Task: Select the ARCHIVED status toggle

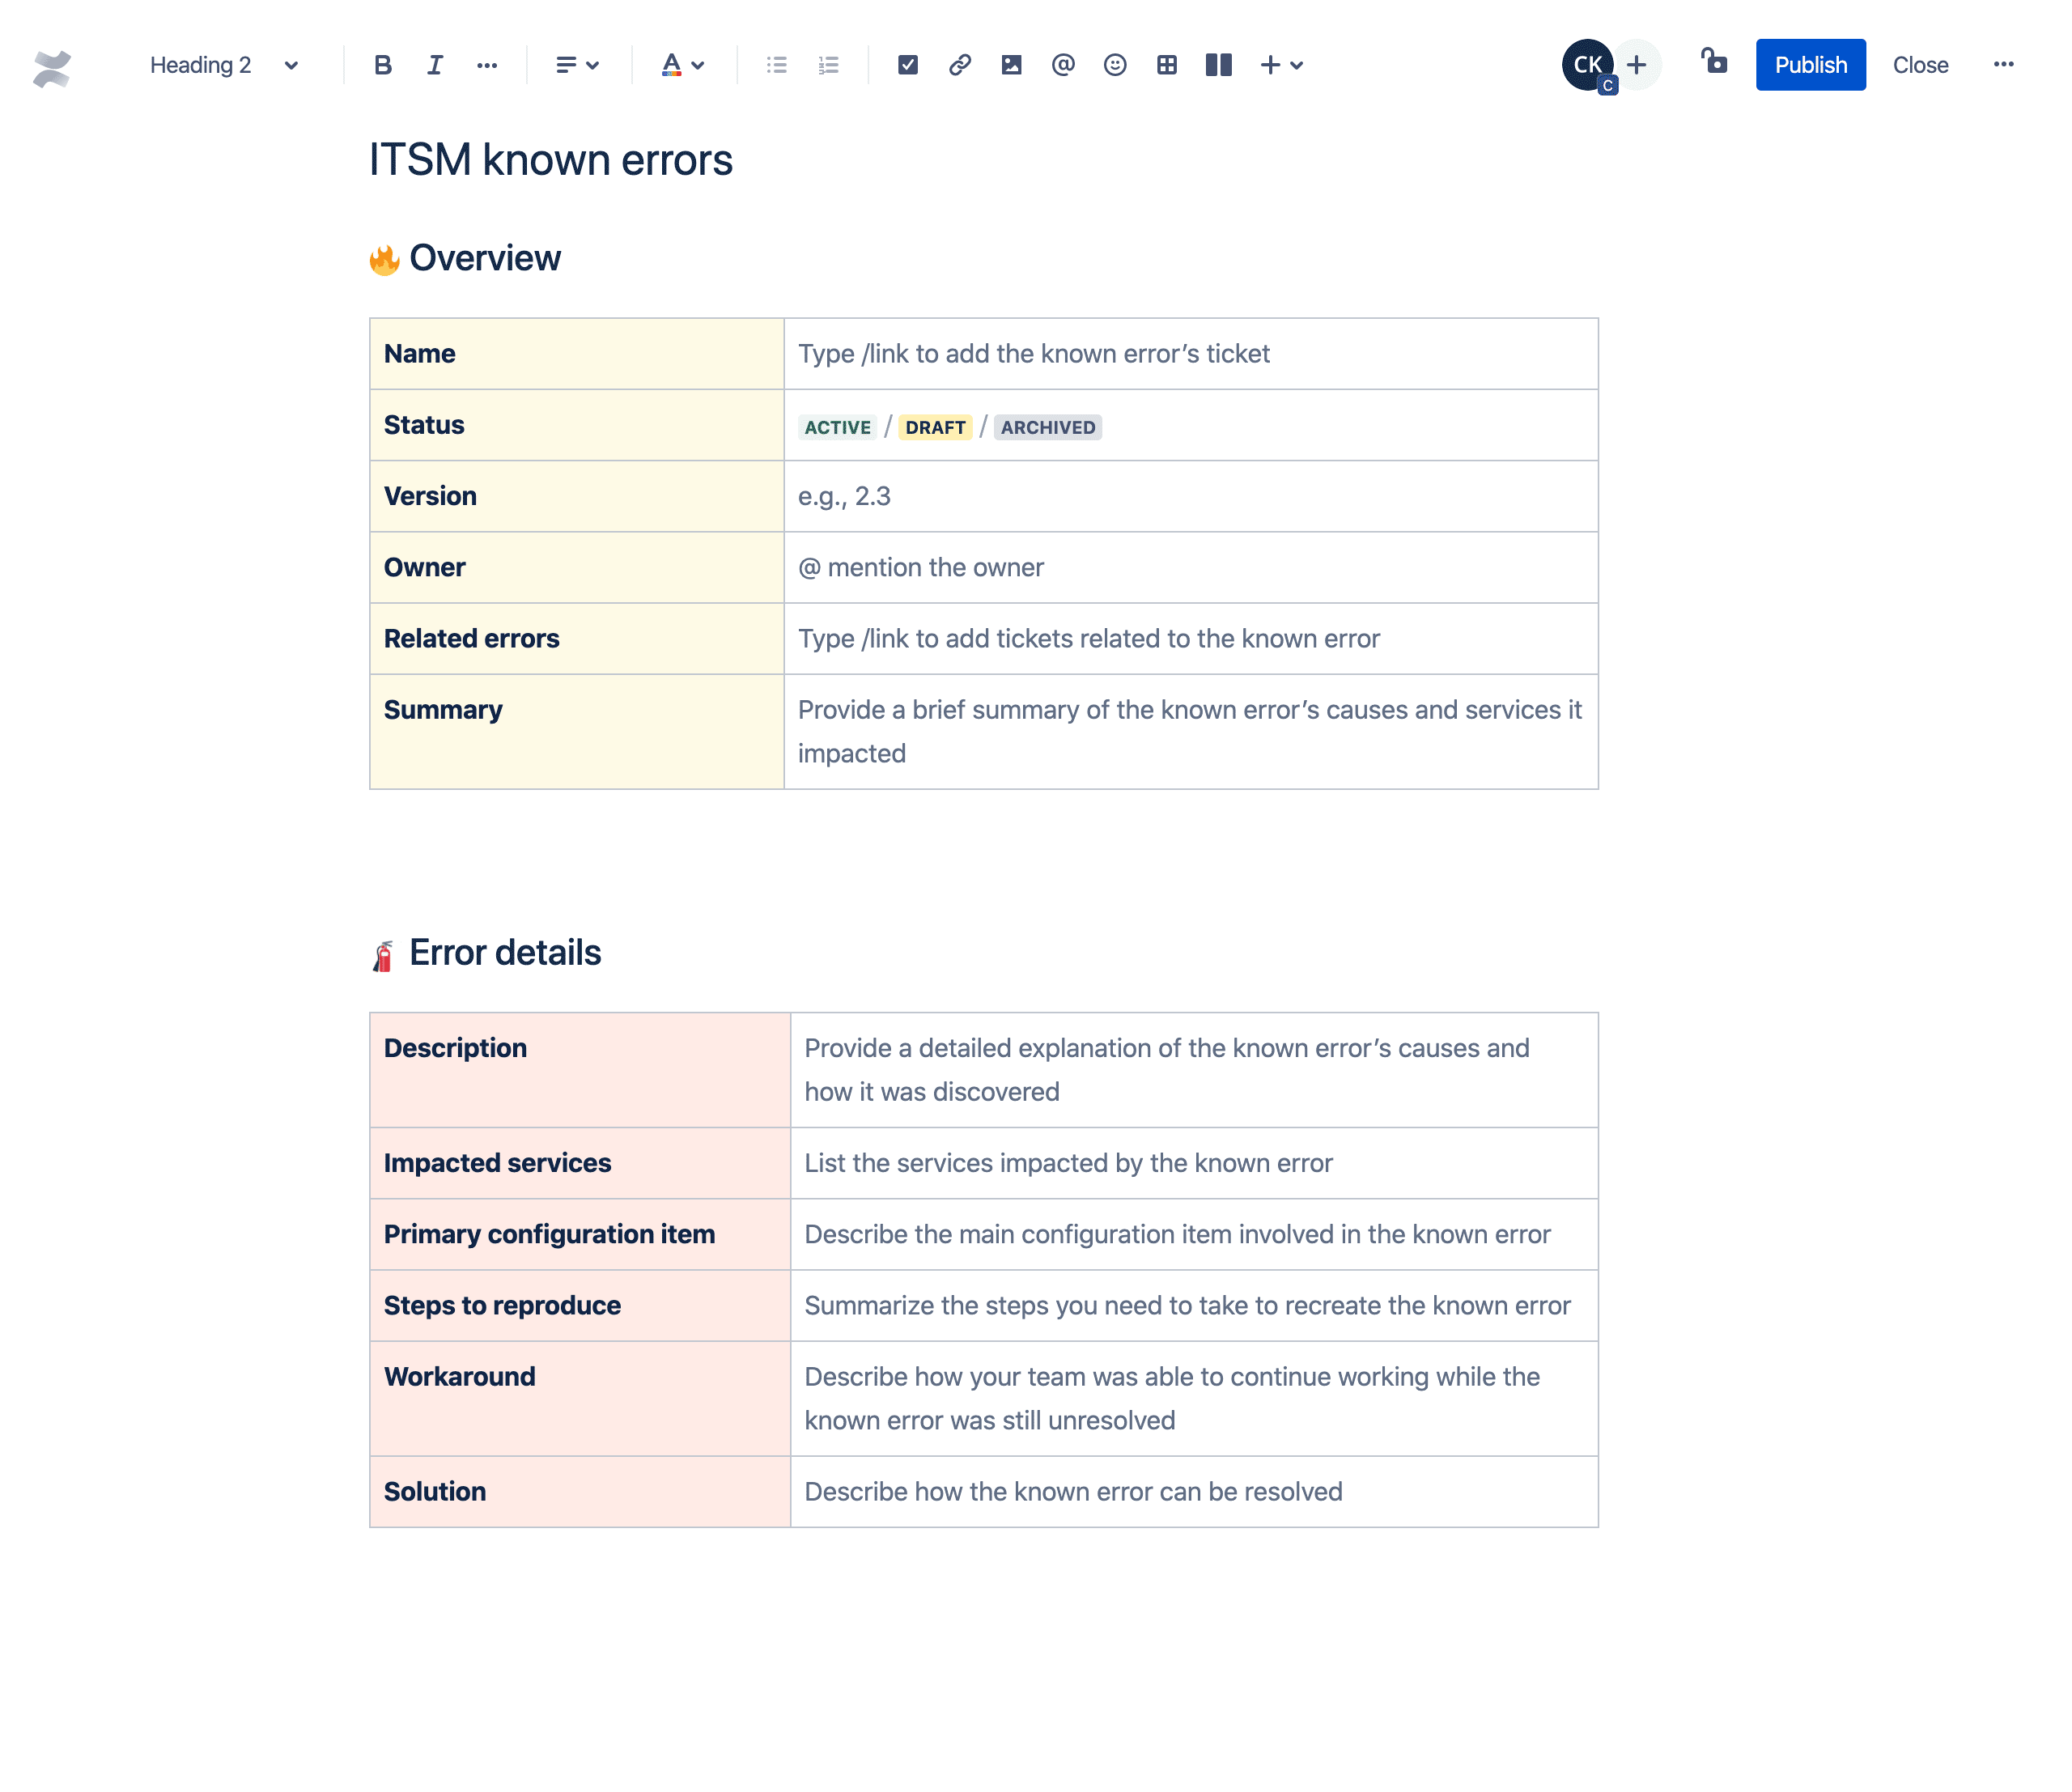Action: 1047,425
